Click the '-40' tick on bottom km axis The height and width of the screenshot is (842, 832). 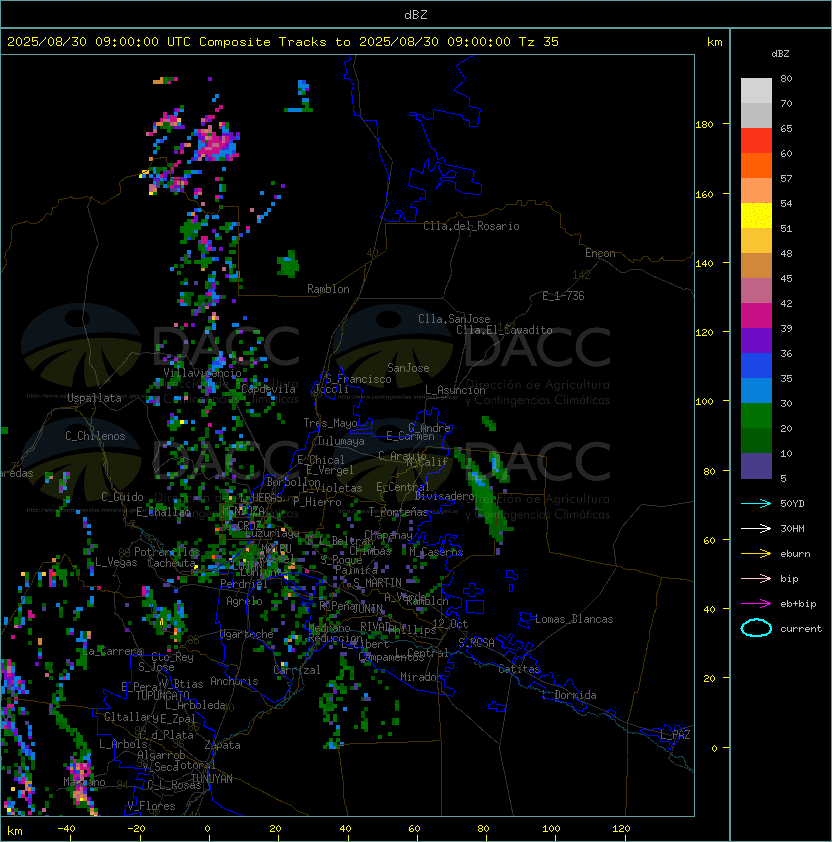point(66,829)
